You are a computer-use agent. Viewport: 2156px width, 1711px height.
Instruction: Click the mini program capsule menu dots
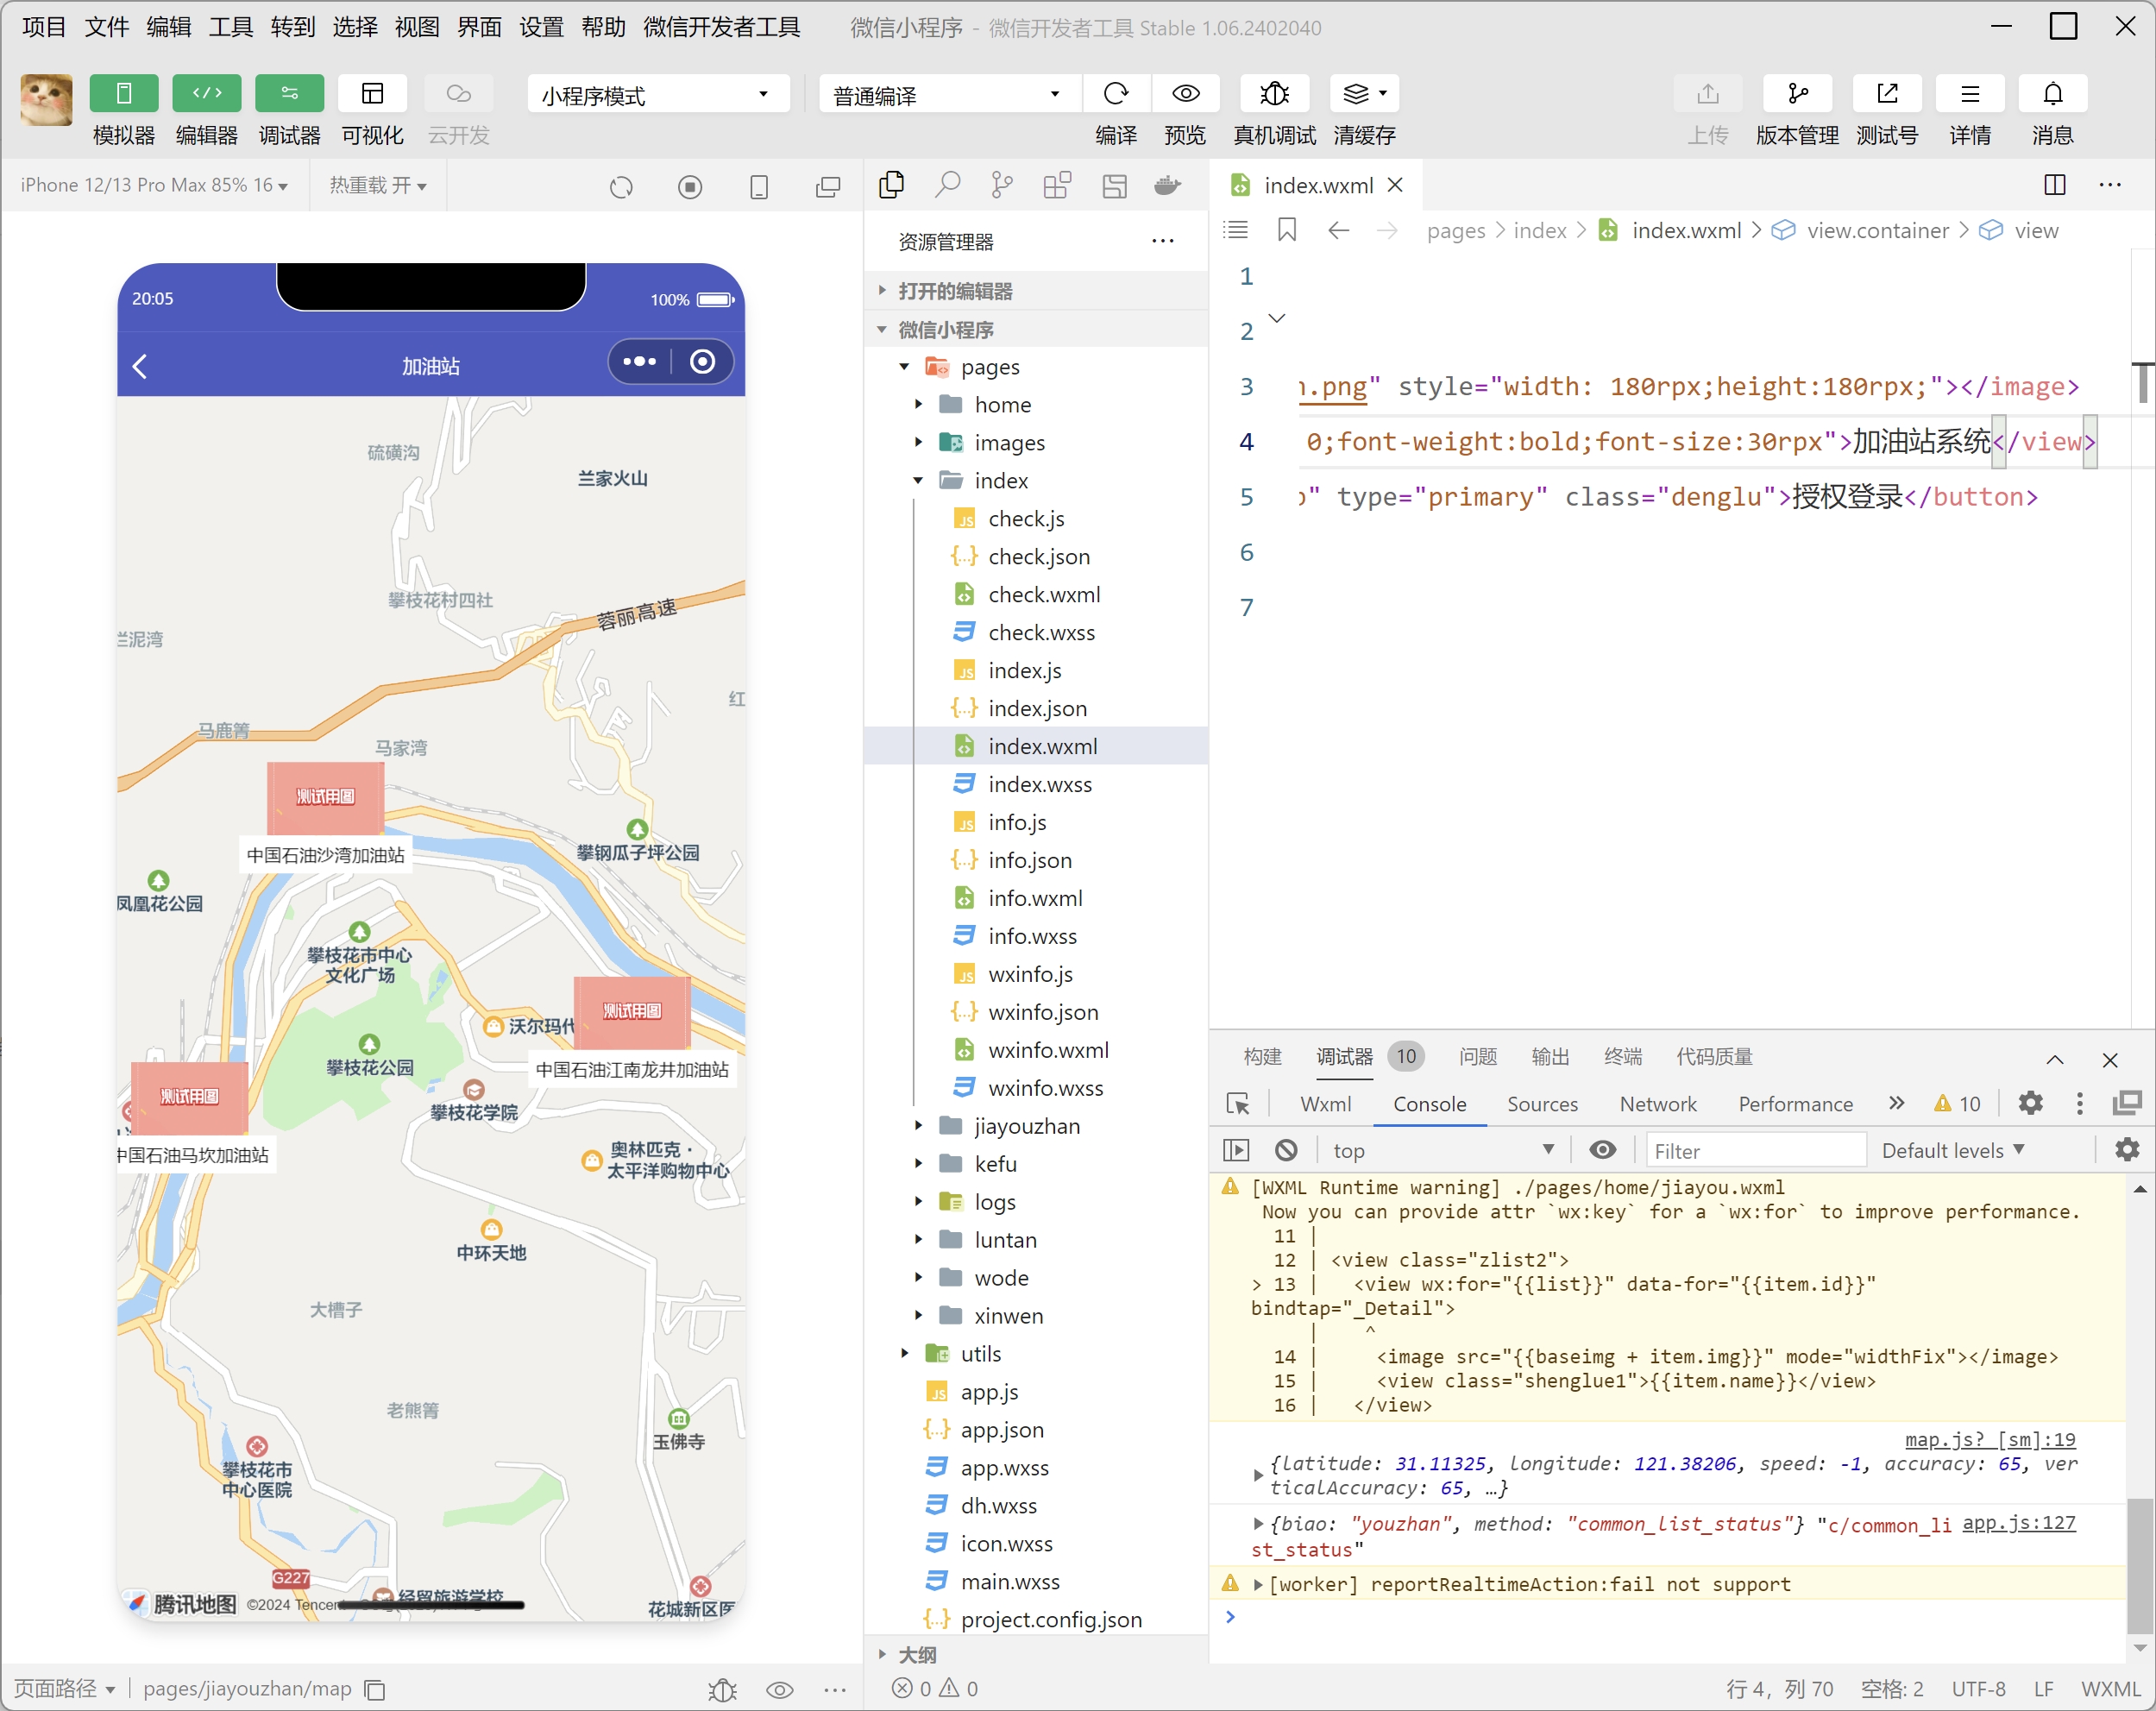coord(640,362)
